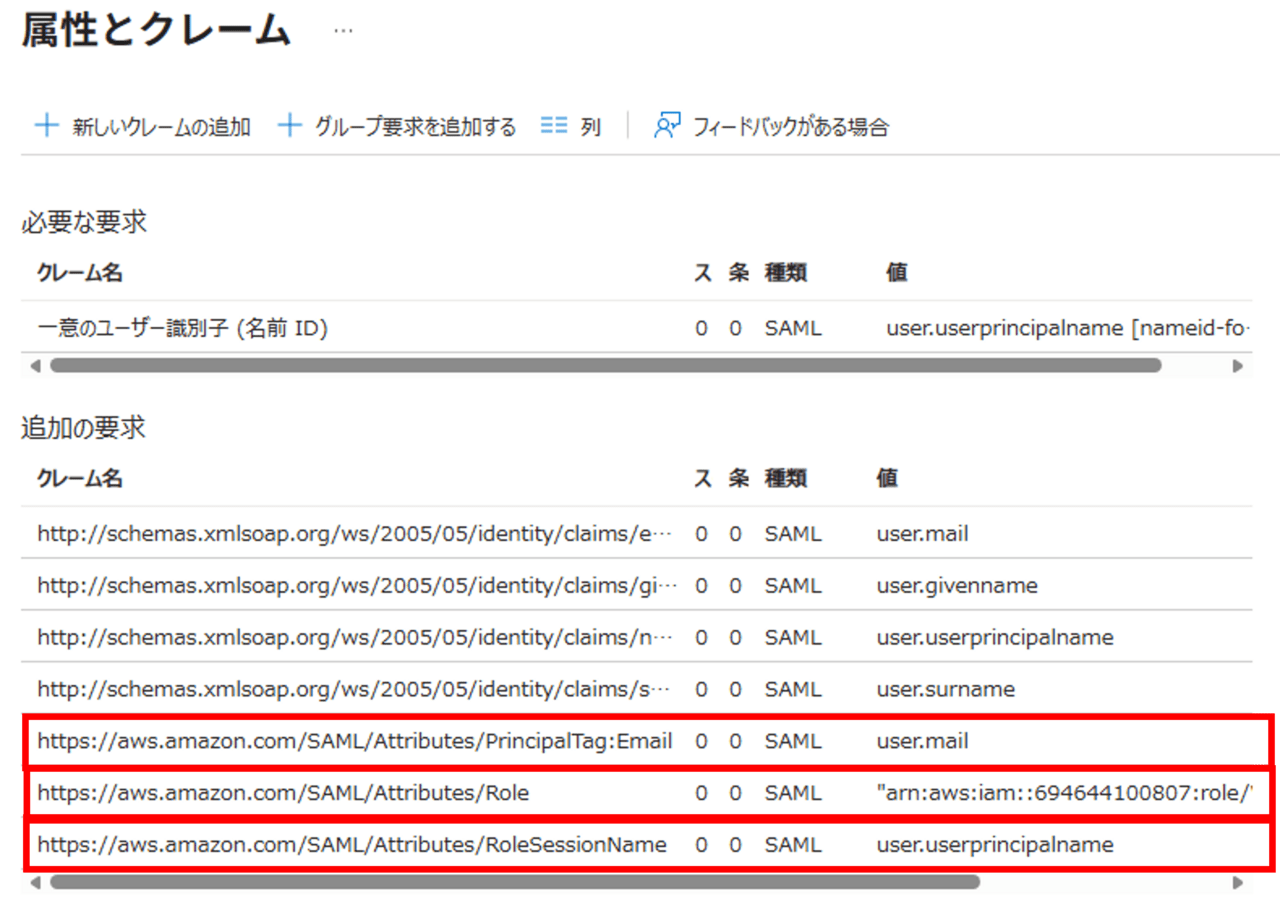
Task: Click left arrow of lower horizontal scrollbar
Action: [35, 883]
